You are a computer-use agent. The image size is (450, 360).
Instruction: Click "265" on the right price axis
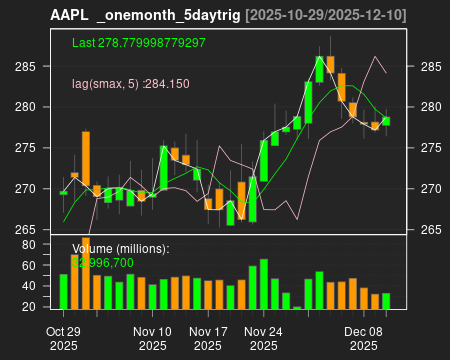tap(431, 229)
